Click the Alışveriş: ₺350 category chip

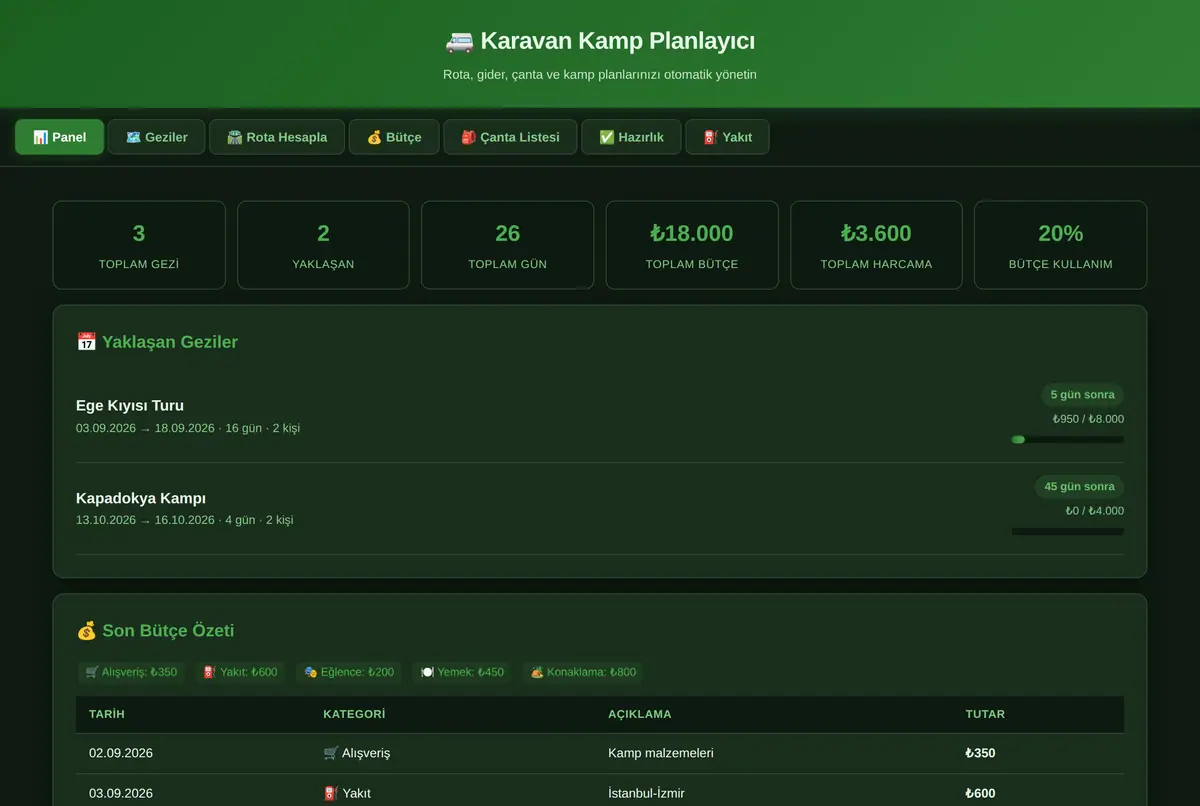(x=131, y=672)
